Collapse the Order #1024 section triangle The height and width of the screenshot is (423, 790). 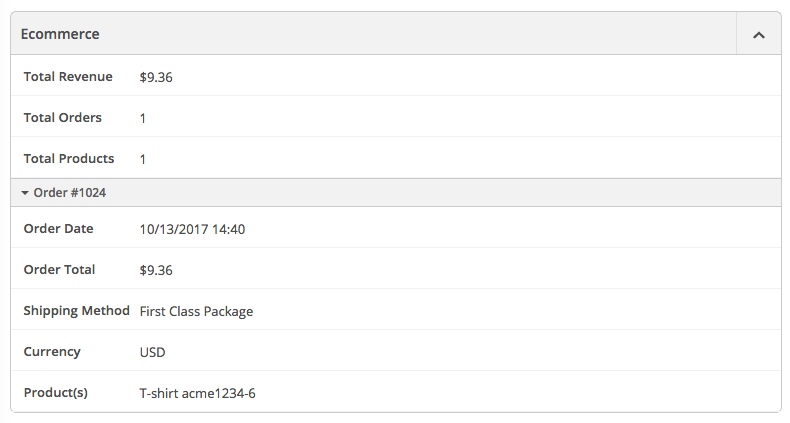click(25, 193)
